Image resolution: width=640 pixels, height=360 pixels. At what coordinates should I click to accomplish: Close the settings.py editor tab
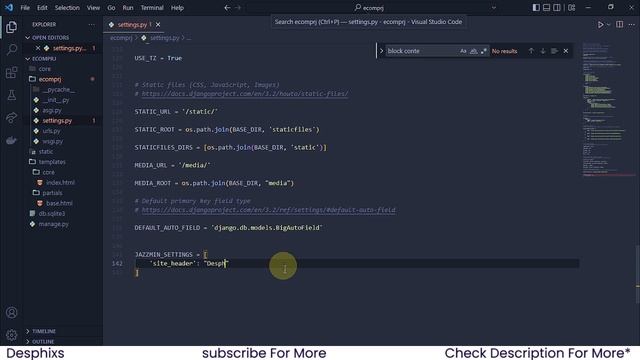(158, 24)
